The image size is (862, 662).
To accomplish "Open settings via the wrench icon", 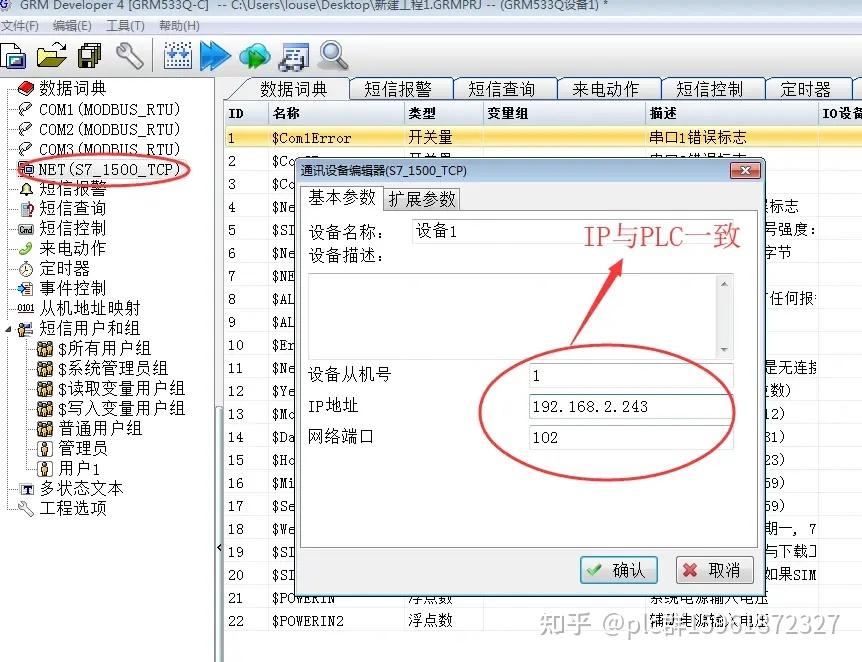I will coord(130,56).
